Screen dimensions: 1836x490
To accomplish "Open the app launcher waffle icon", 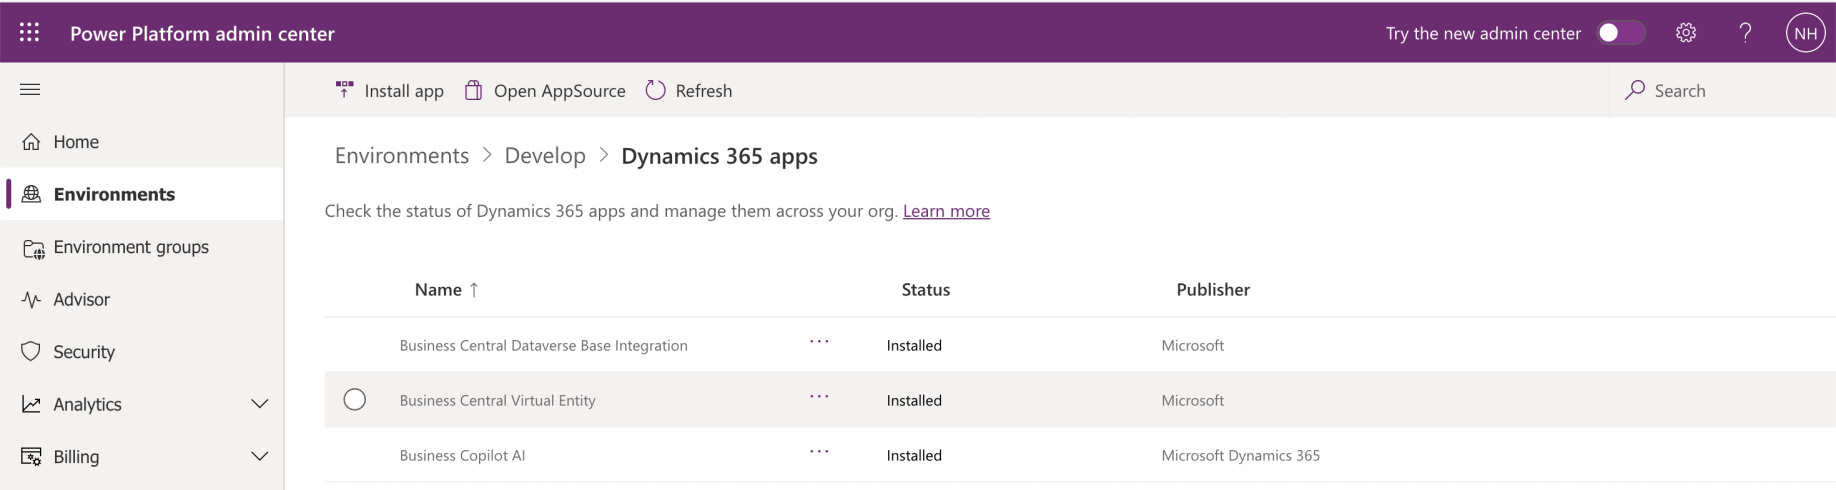I will pyautogui.click(x=30, y=32).
